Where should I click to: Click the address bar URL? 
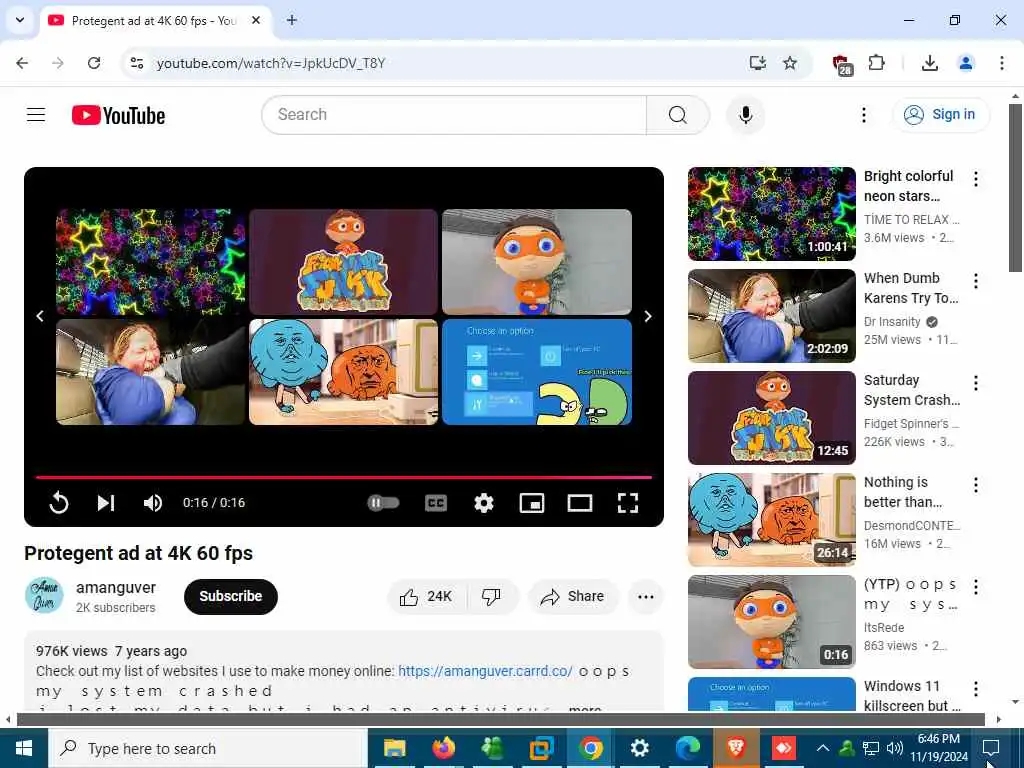tap(270, 63)
